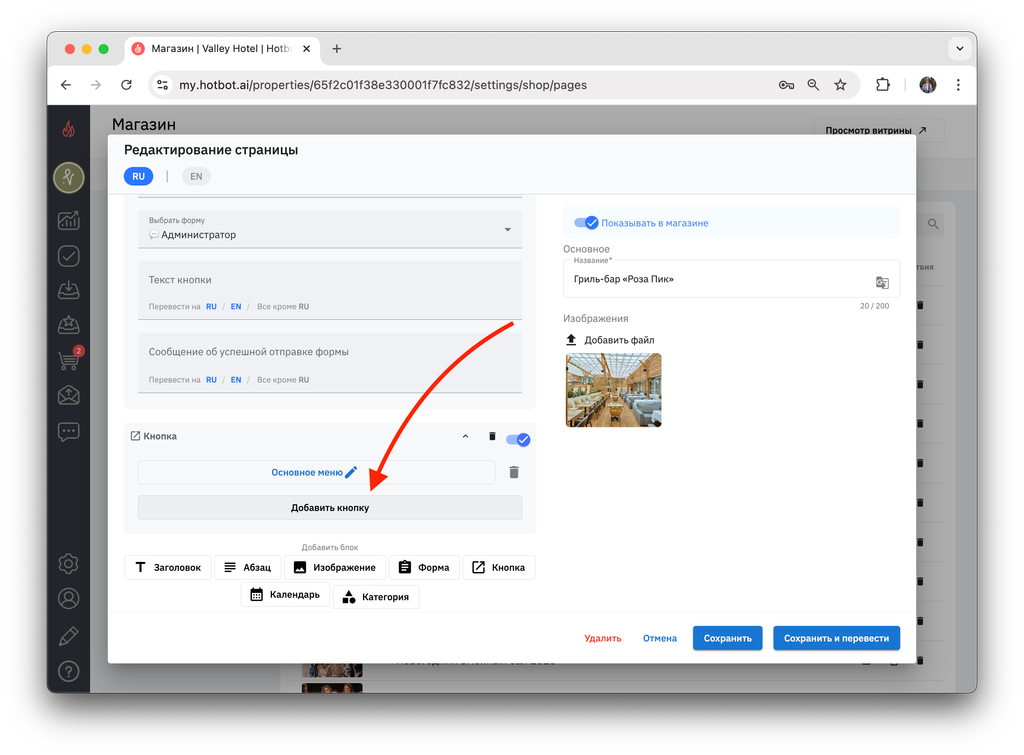Open Chrome profile avatar
Viewport: 1024px width, 755px height.
coord(927,85)
